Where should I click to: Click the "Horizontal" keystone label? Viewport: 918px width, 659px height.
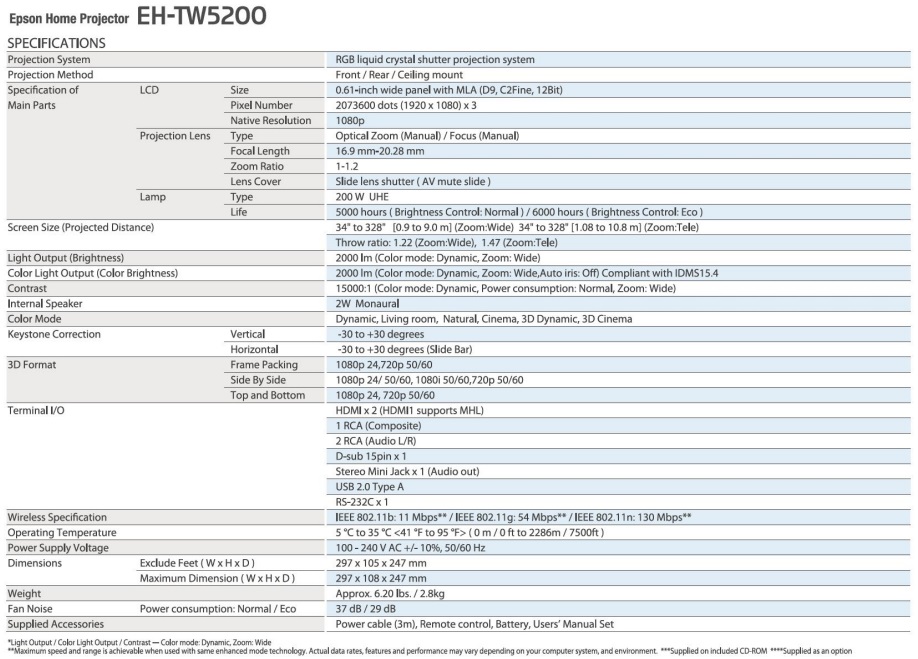(x=254, y=349)
